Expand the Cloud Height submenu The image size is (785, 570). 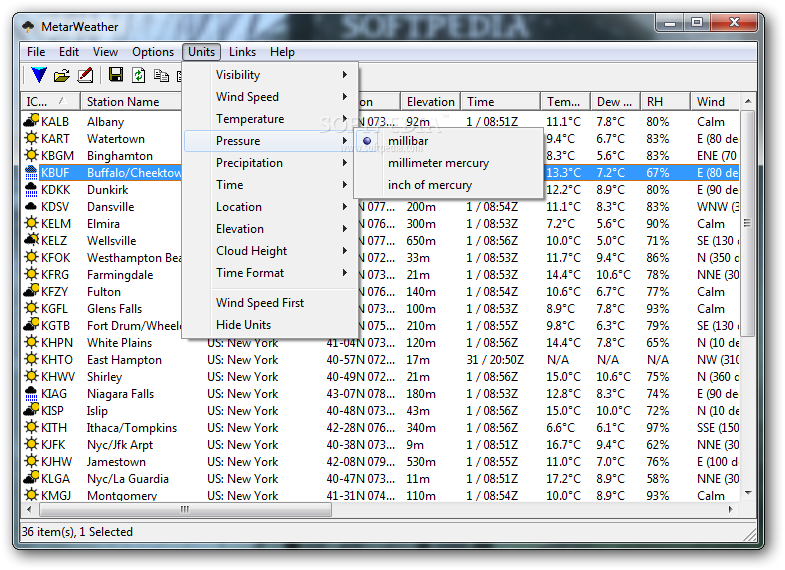click(x=270, y=251)
